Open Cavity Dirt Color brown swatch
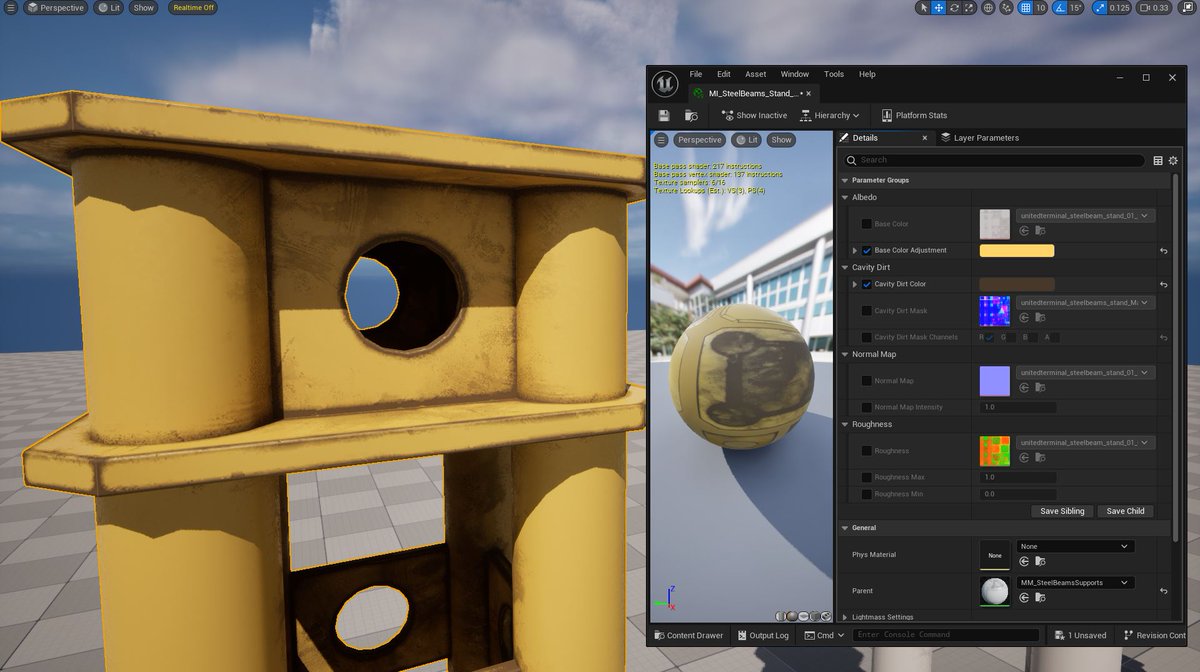The height and width of the screenshot is (672, 1200). tap(1017, 284)
